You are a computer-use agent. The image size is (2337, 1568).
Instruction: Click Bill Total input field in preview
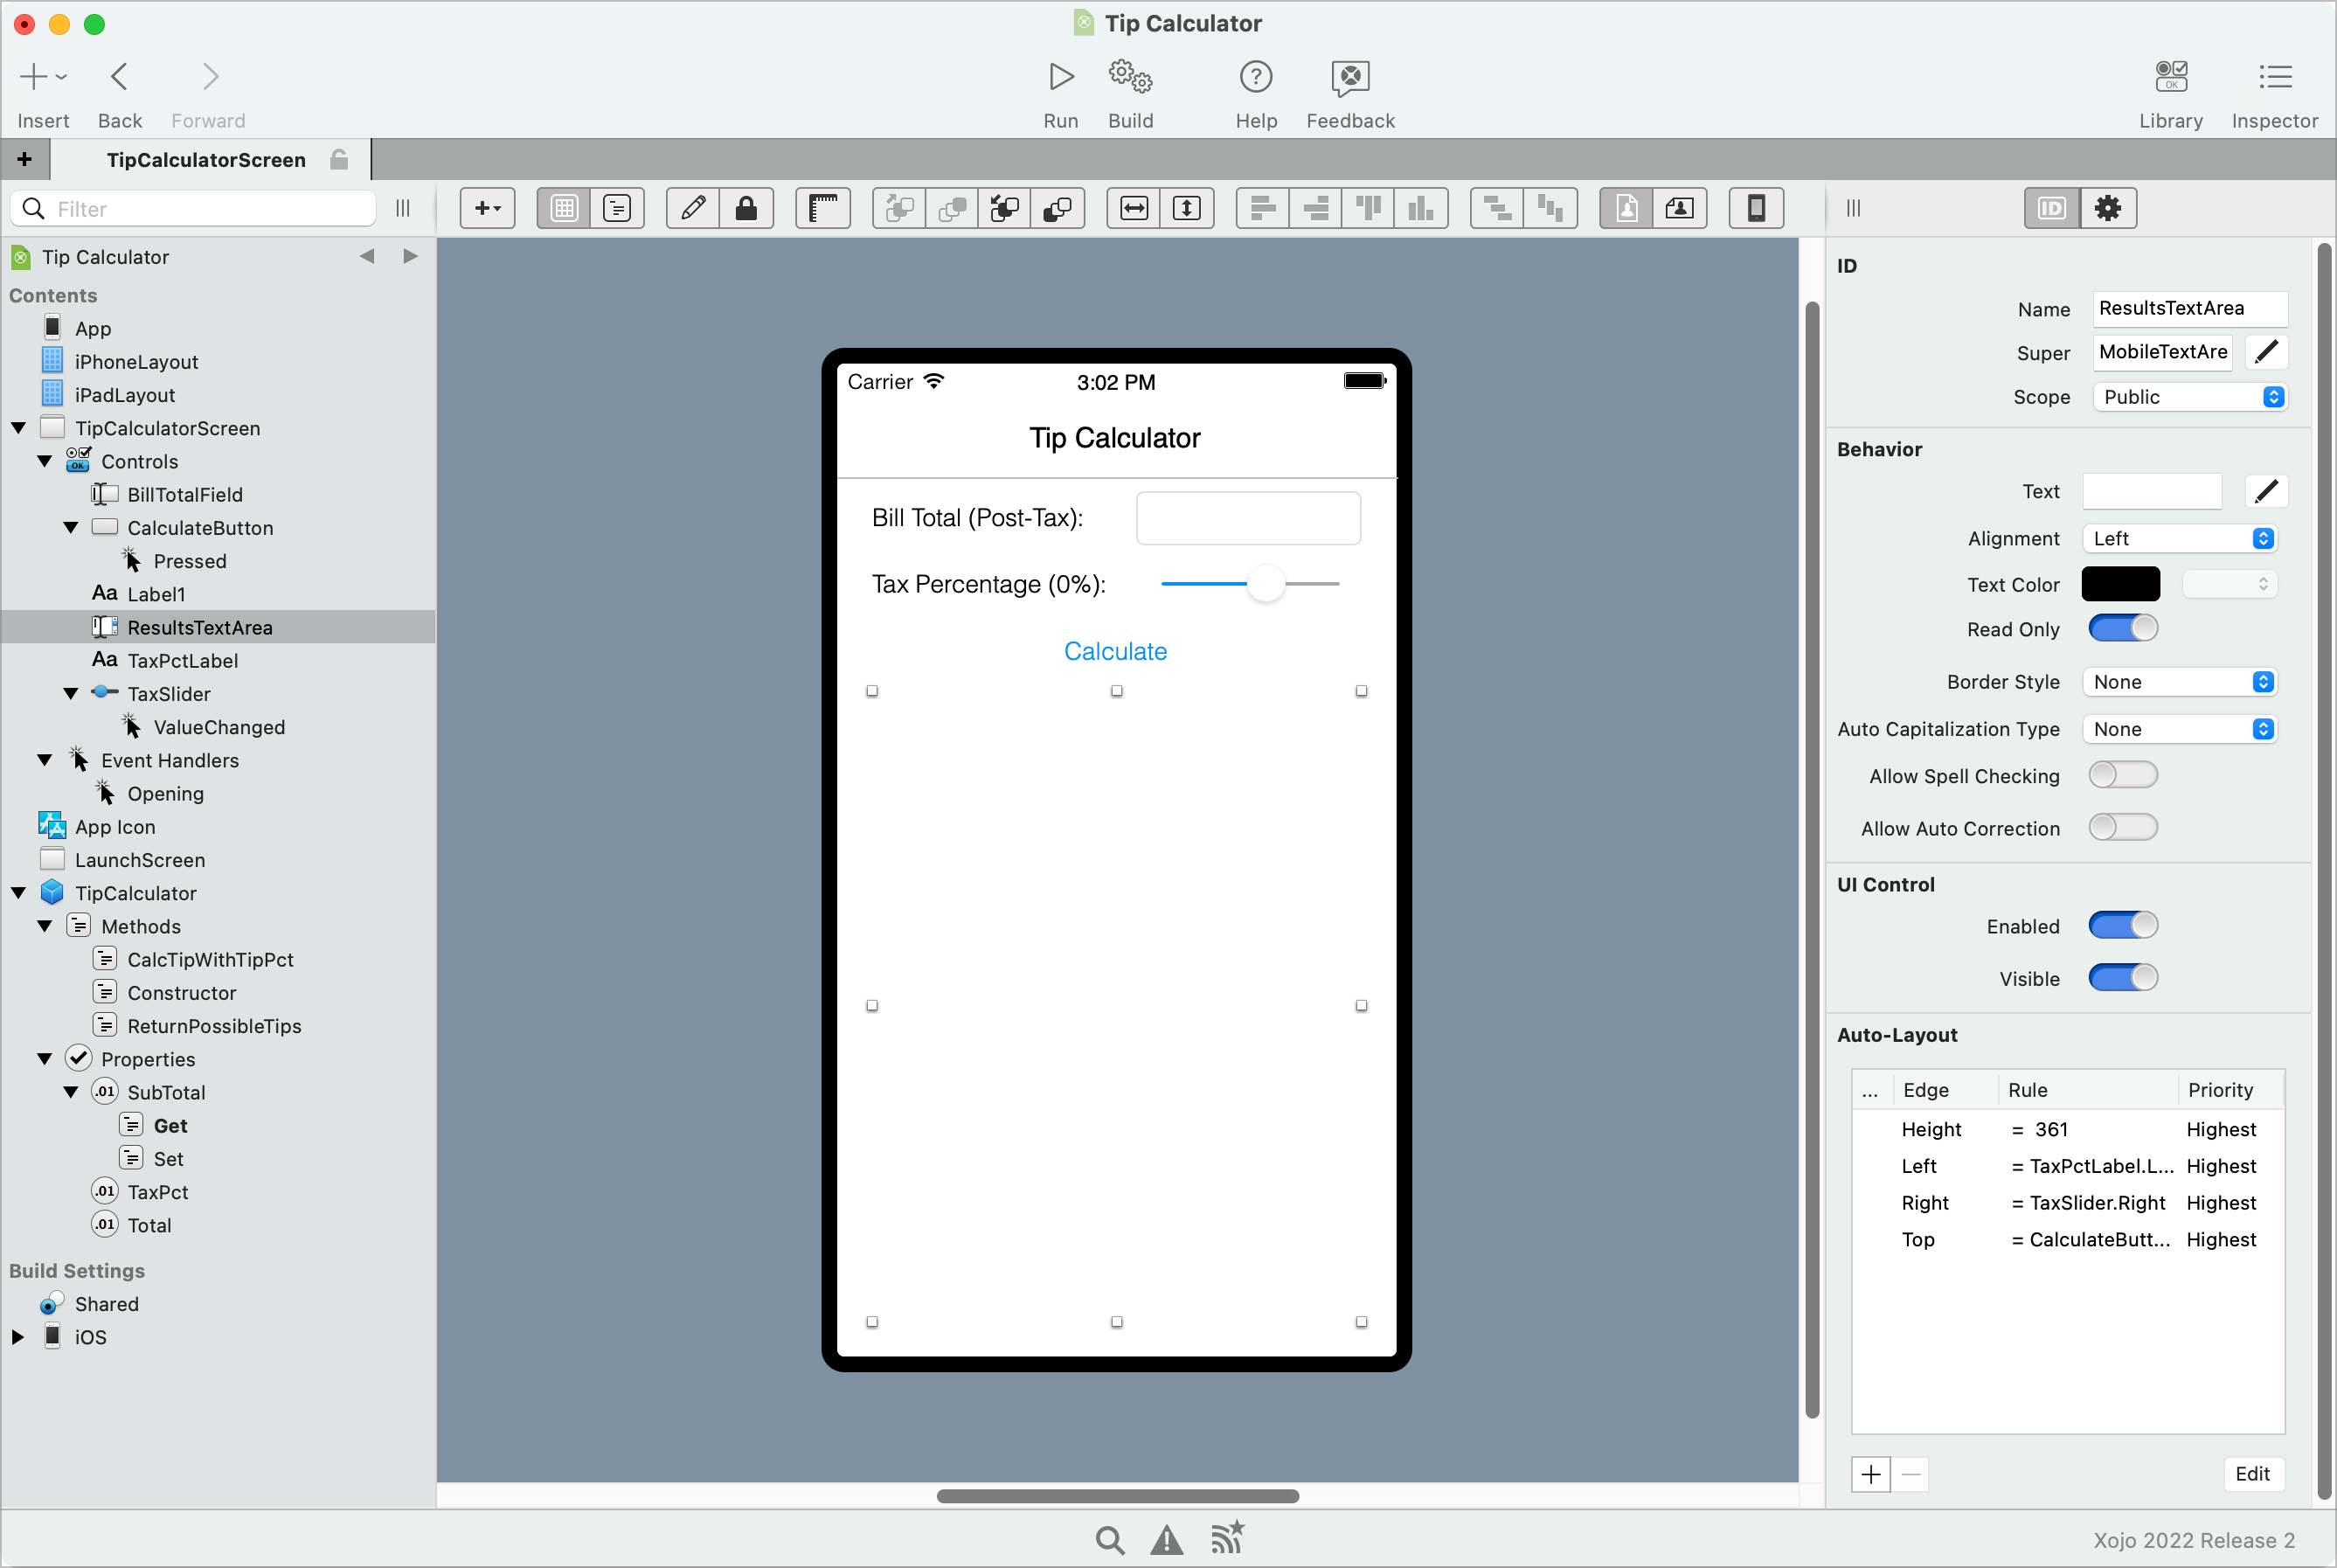pos(1251,518)
